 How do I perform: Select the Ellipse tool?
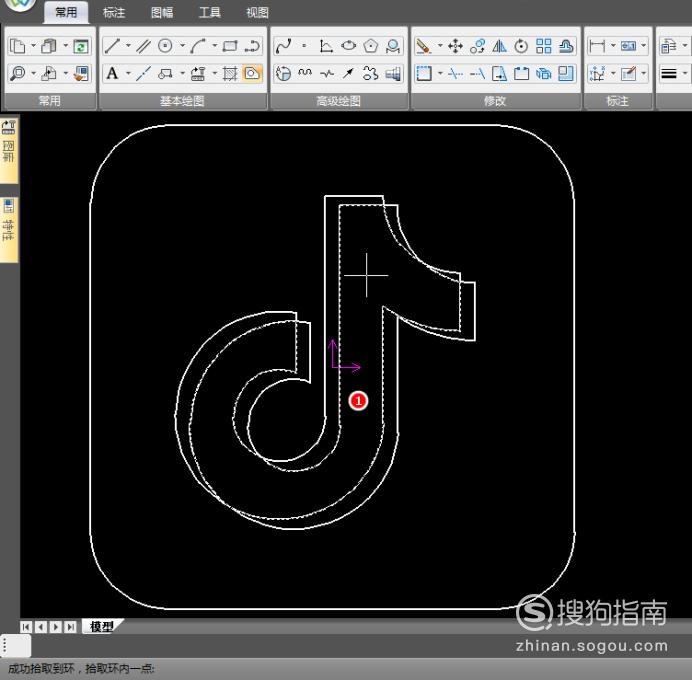tap(349, 45)
